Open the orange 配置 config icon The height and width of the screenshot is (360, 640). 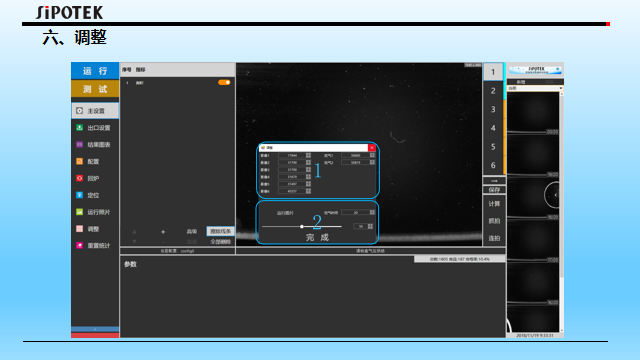(80, 161)
